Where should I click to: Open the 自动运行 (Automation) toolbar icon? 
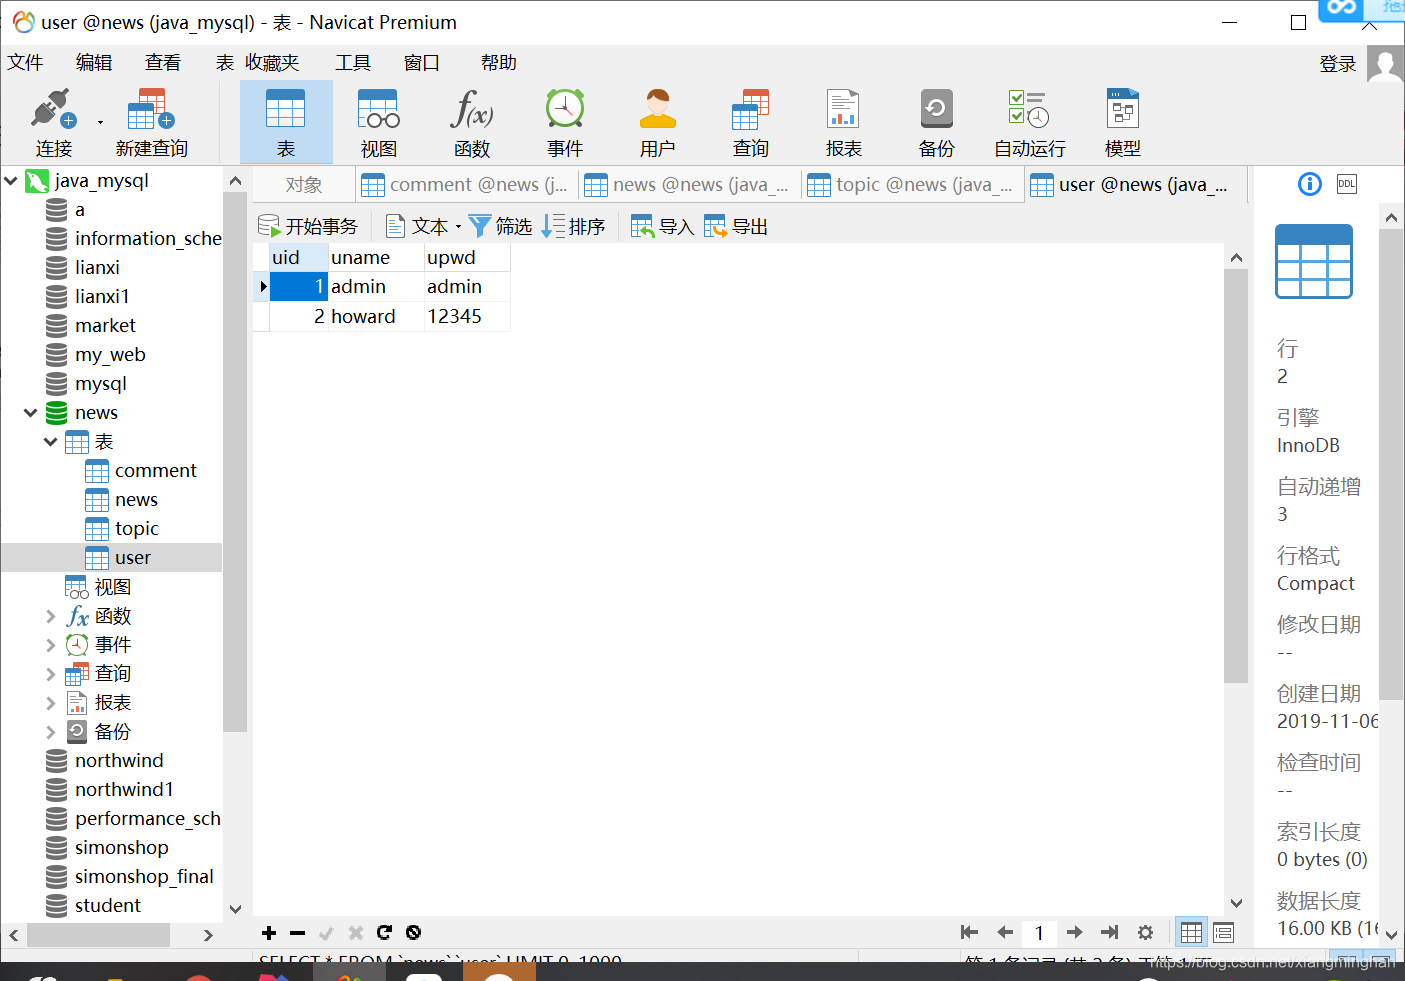tap(1030, 122)
